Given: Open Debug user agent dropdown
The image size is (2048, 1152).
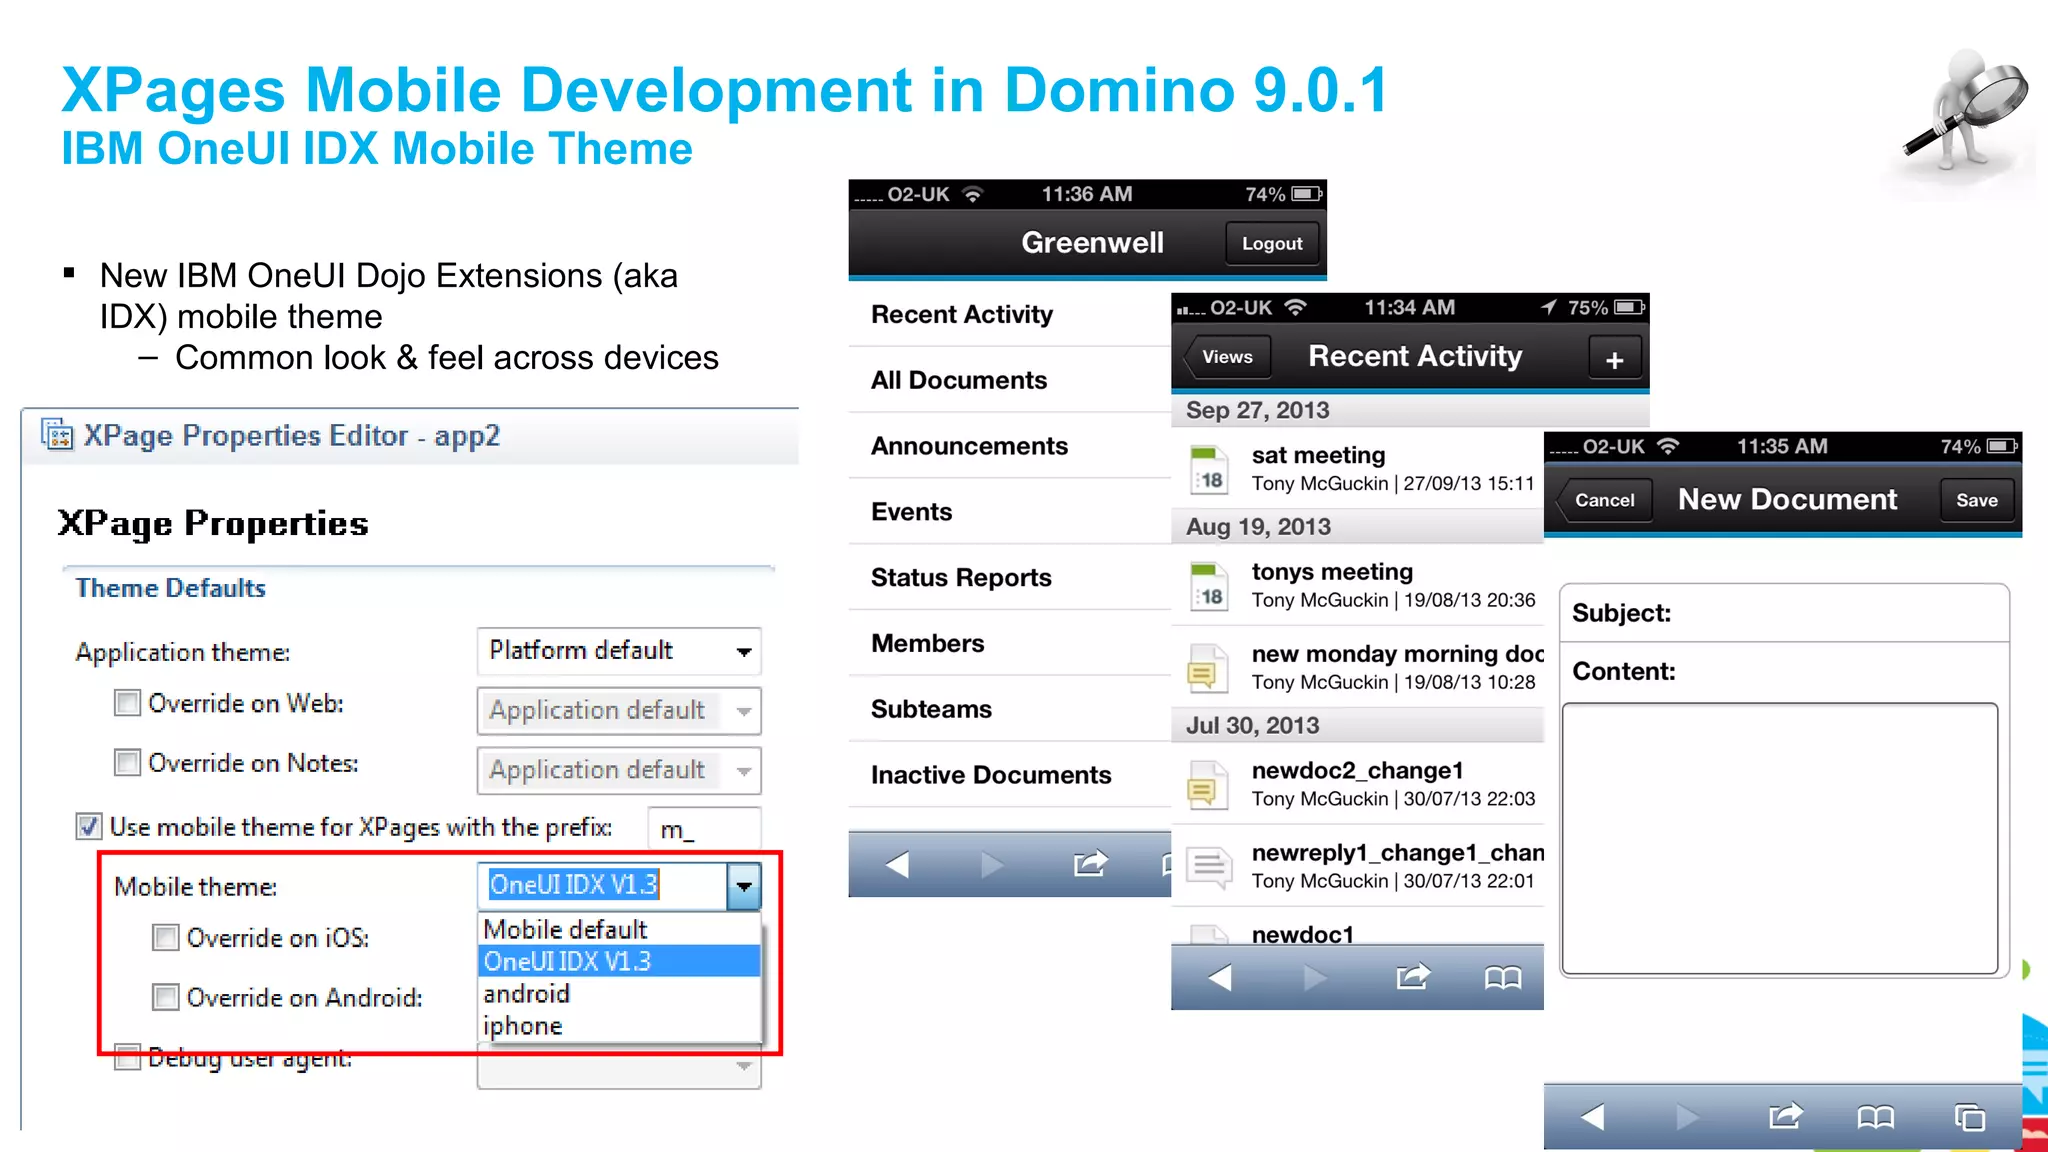Looking at the screenshot, I should (619, 1068).
